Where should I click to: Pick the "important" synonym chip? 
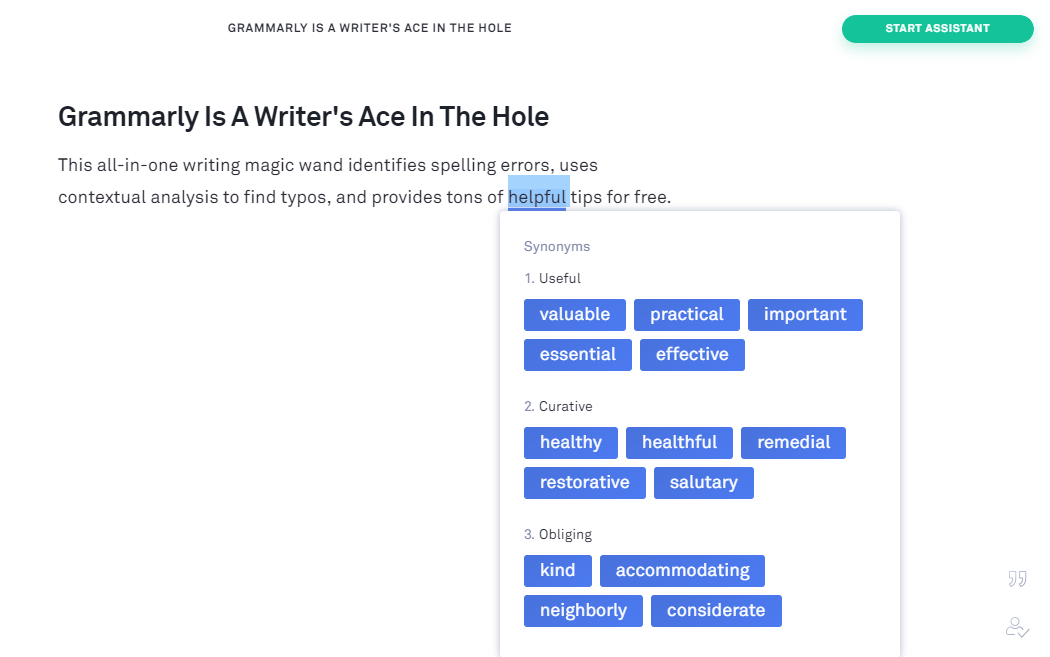805,315
